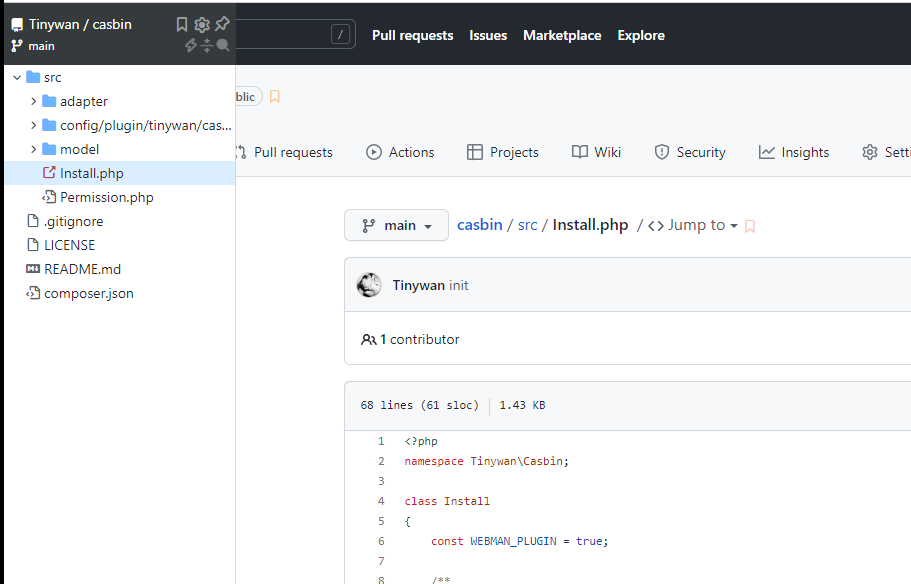The image size is (911, 584).
Task: Click line number 6 in the code
Action: [x=381, y=541]
